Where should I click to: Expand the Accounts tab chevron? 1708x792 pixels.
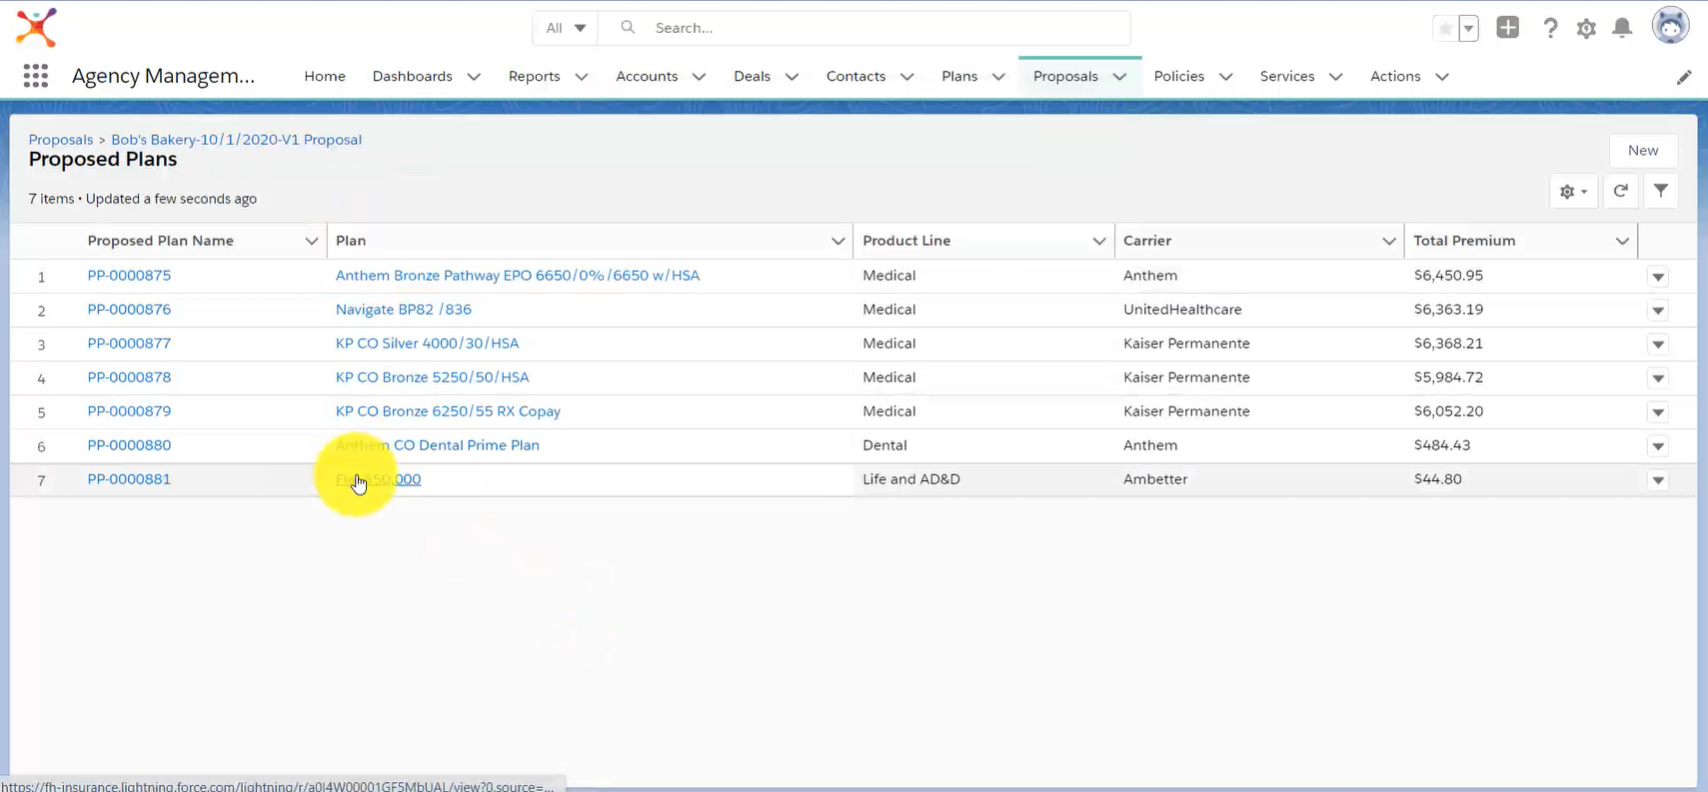coord(699,77)
